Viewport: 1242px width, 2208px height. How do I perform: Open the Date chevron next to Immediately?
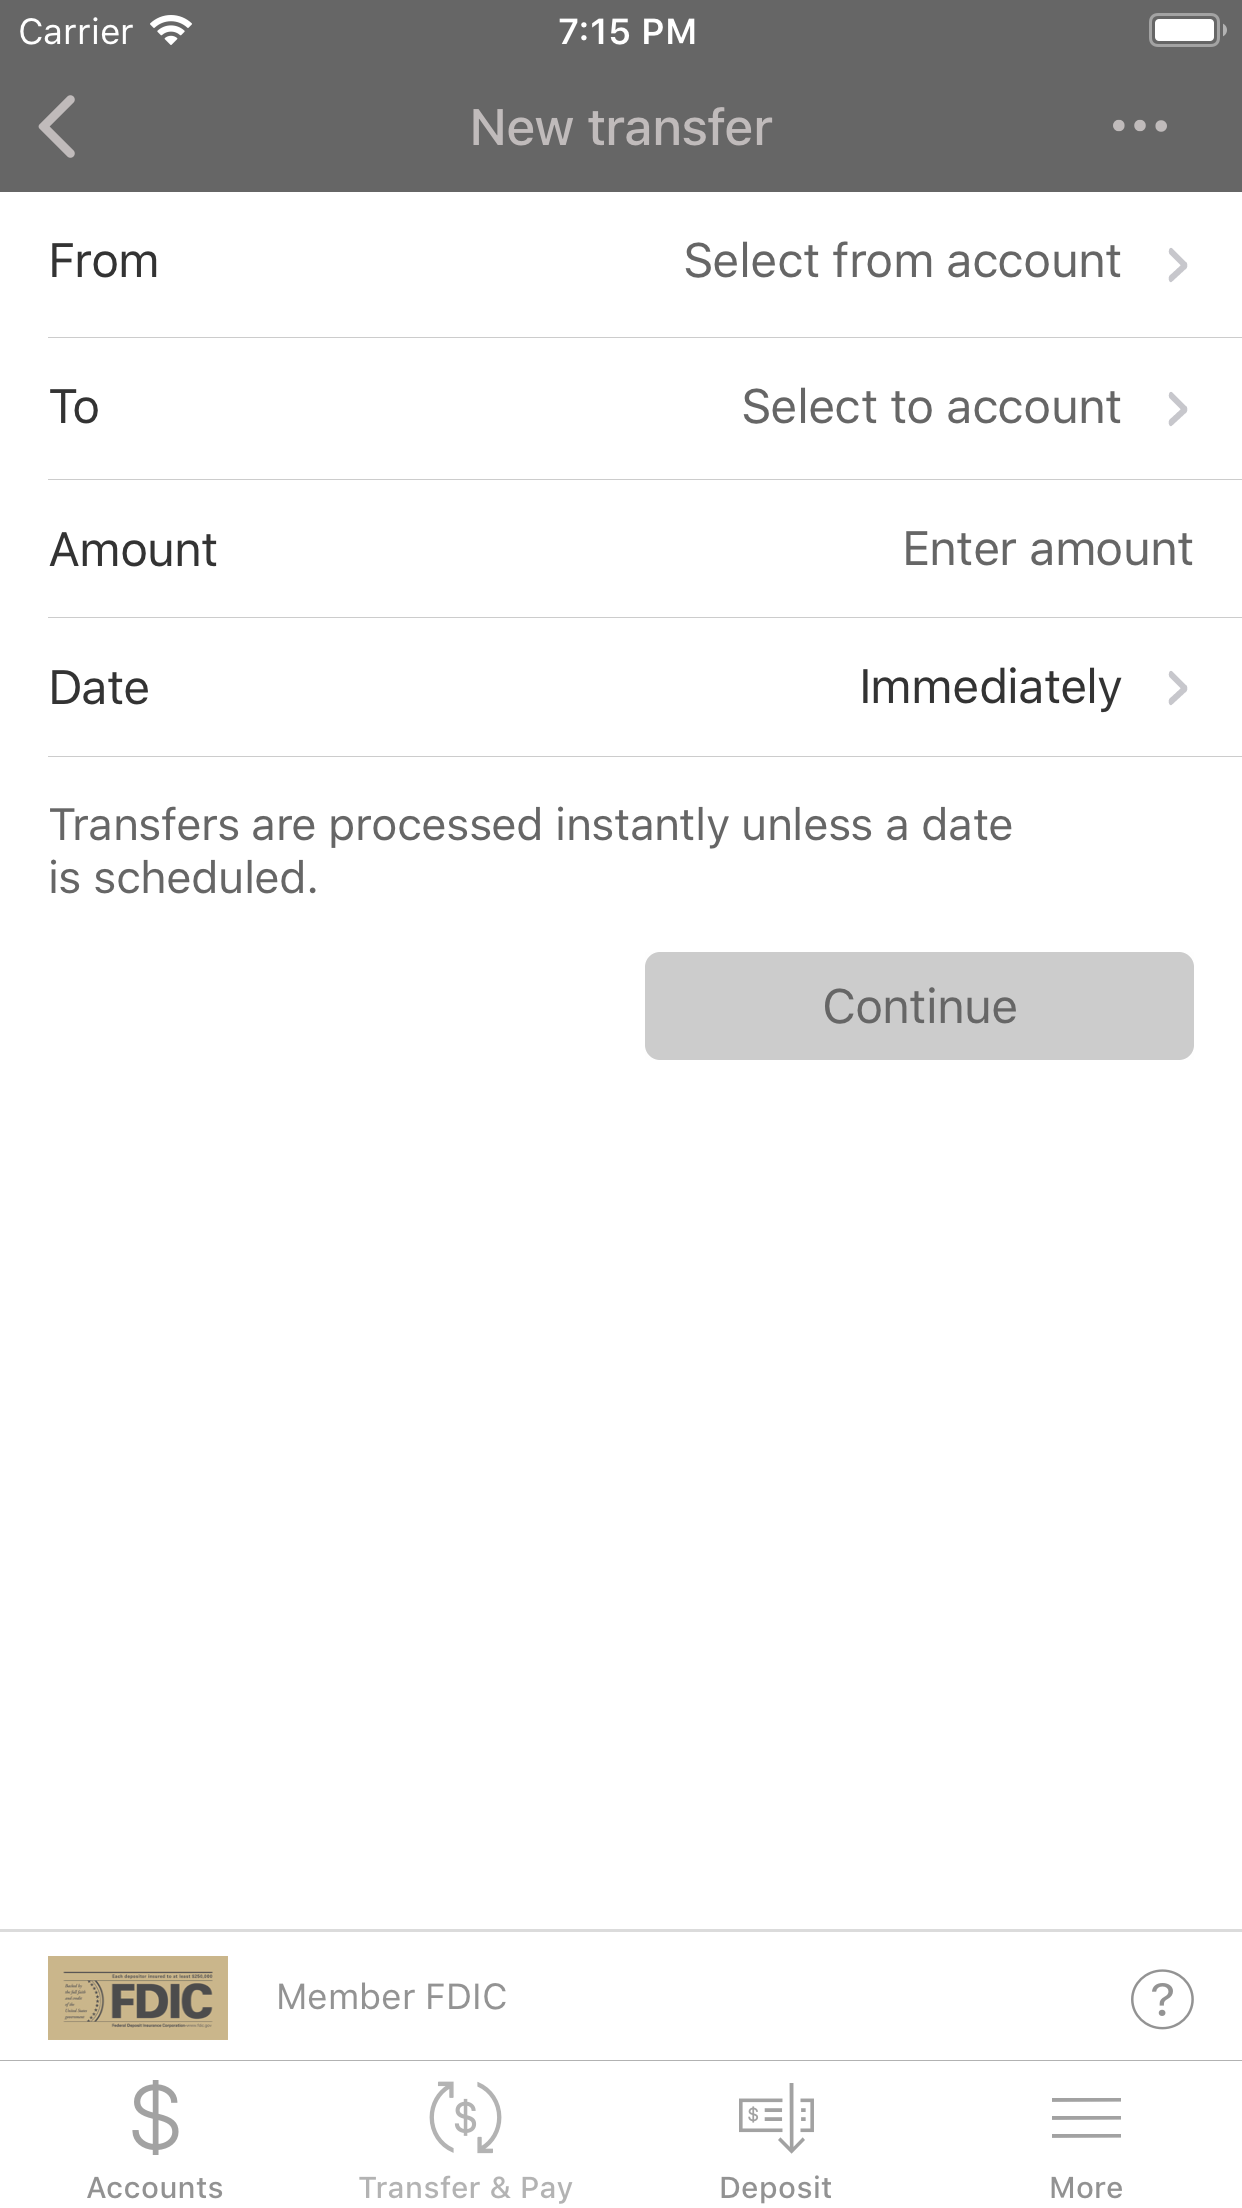(1177, 688)
